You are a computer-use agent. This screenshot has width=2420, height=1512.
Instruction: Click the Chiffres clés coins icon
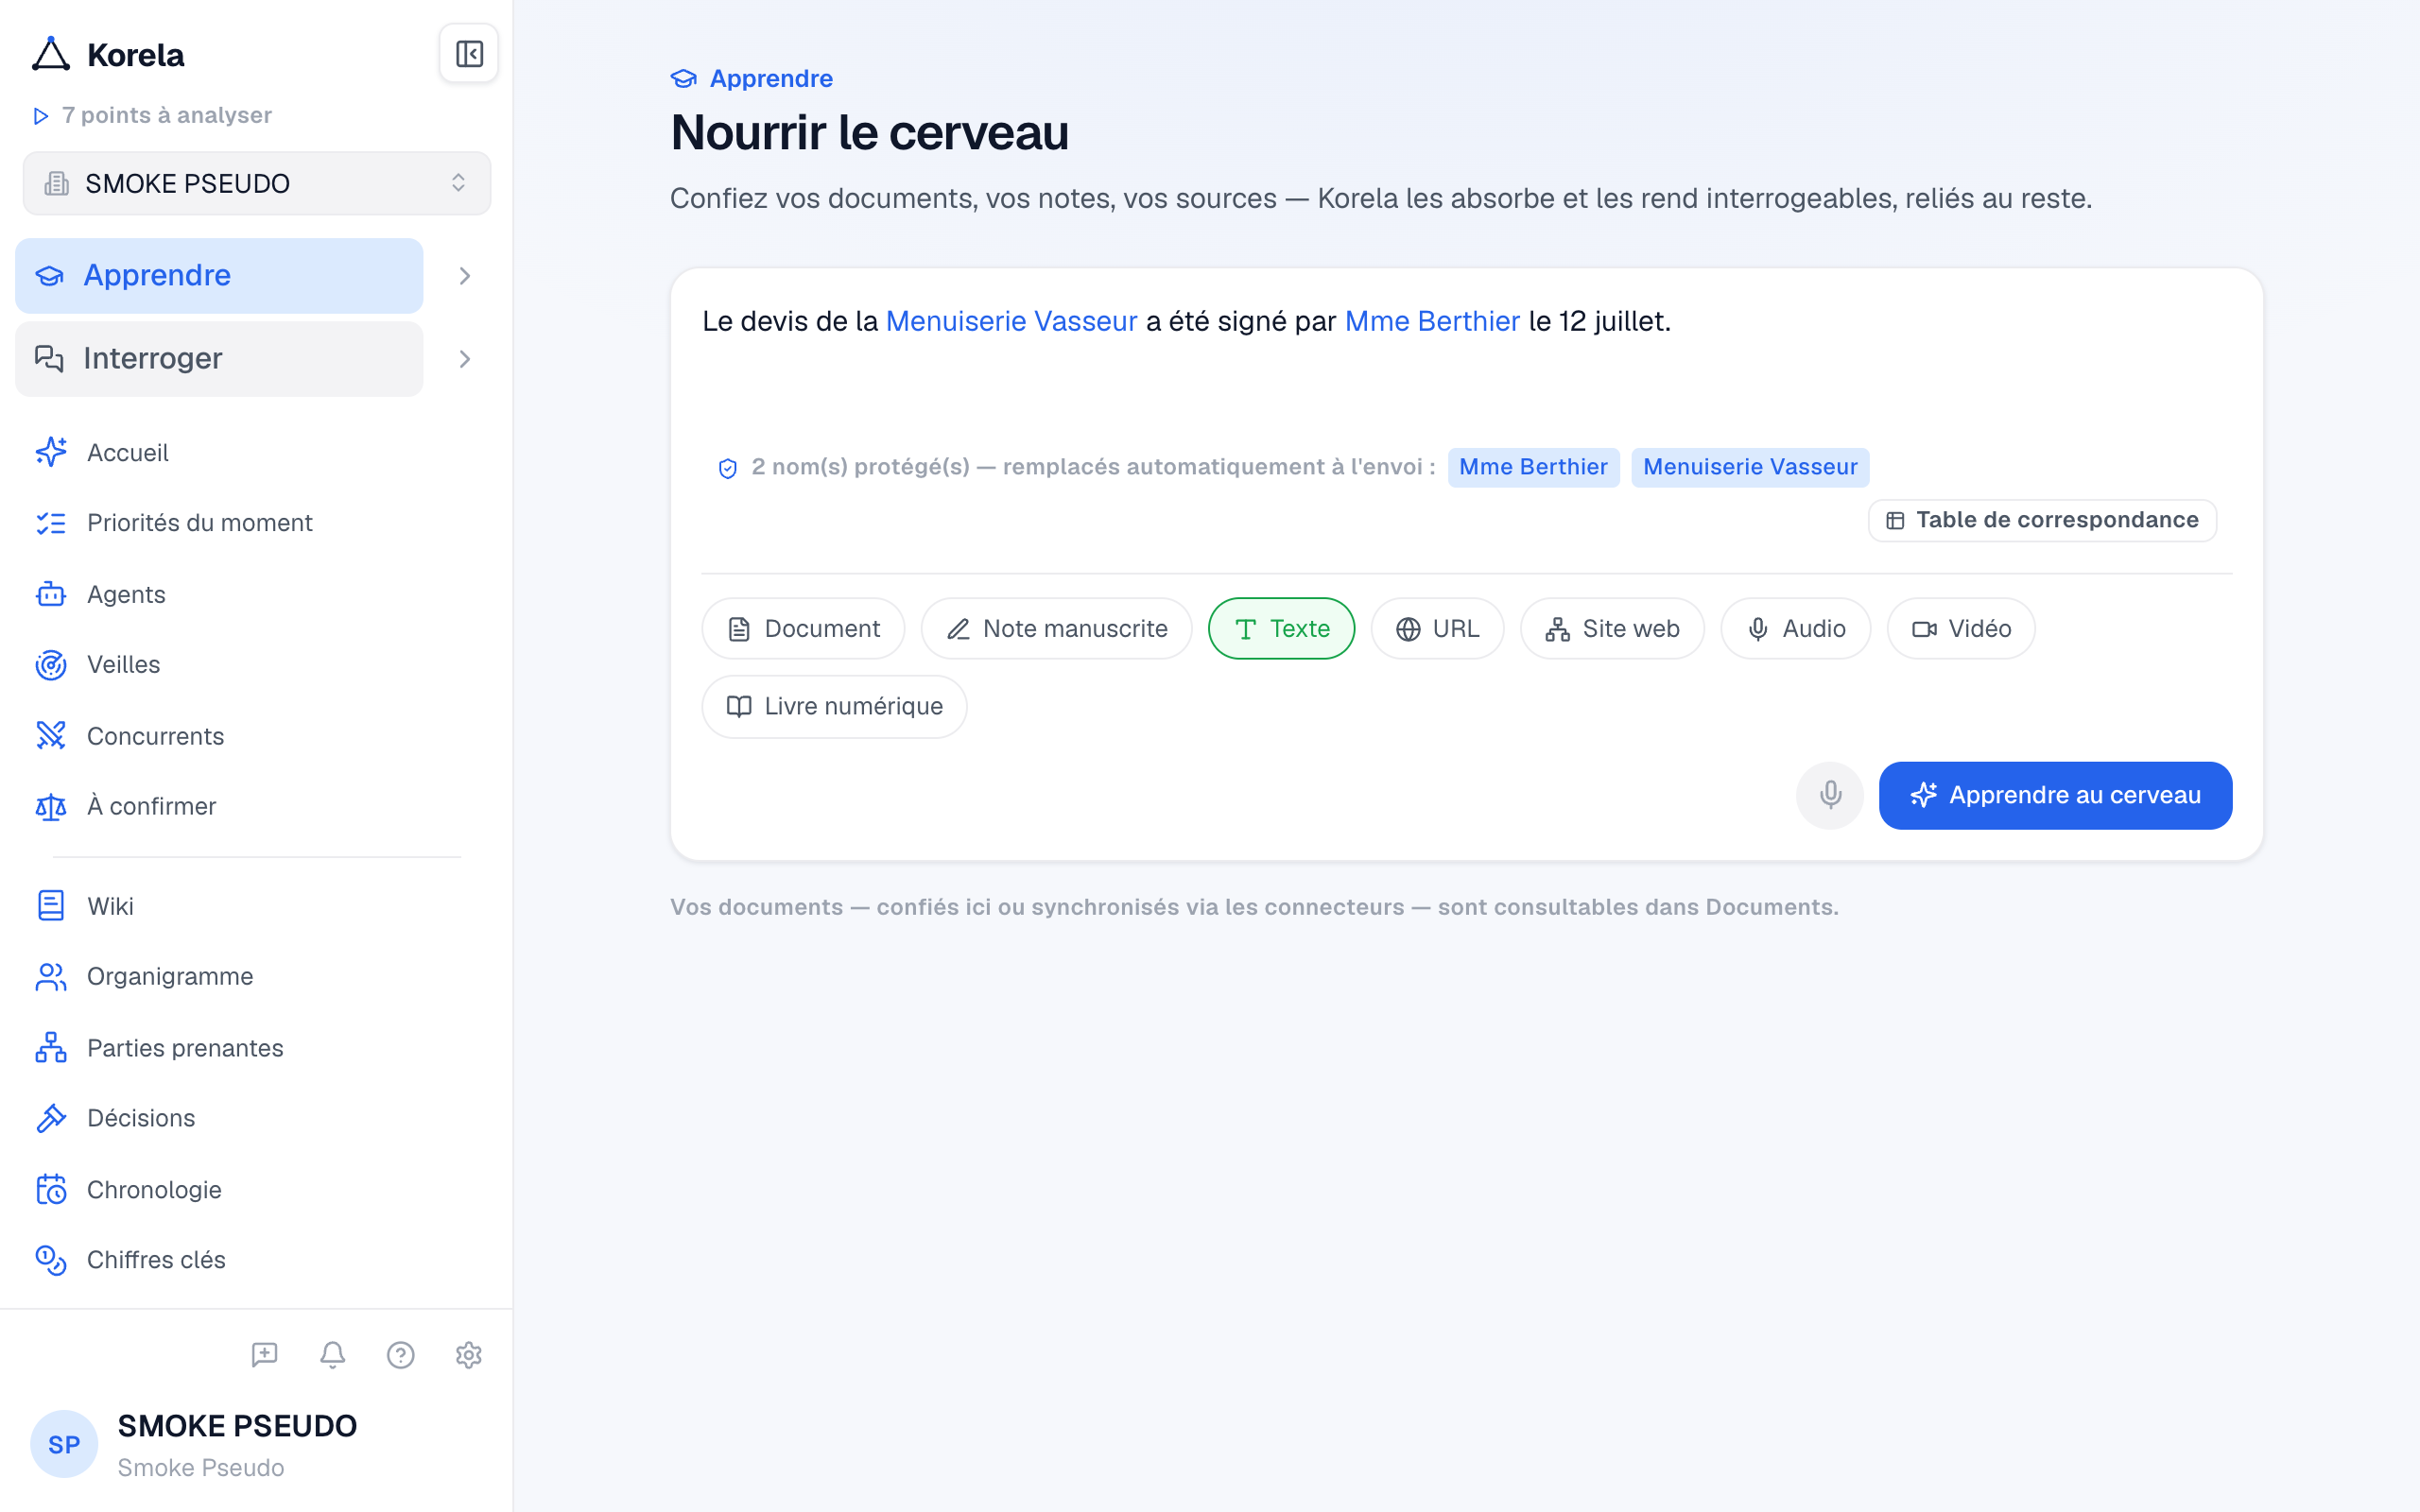(x=51, y=1260)
